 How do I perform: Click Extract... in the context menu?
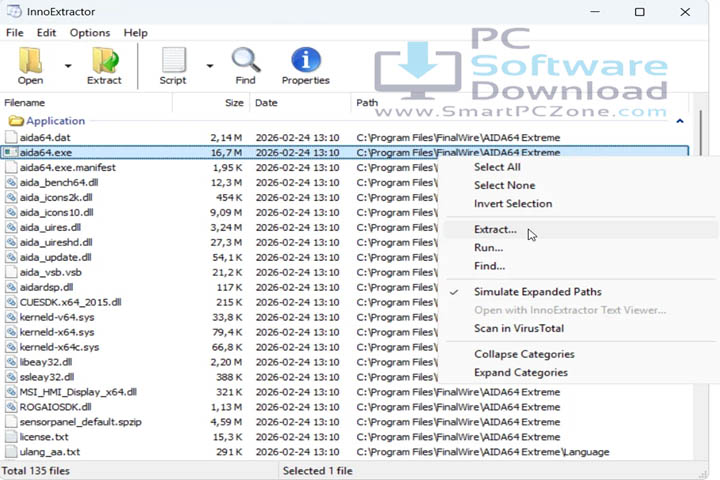[495, 229]
